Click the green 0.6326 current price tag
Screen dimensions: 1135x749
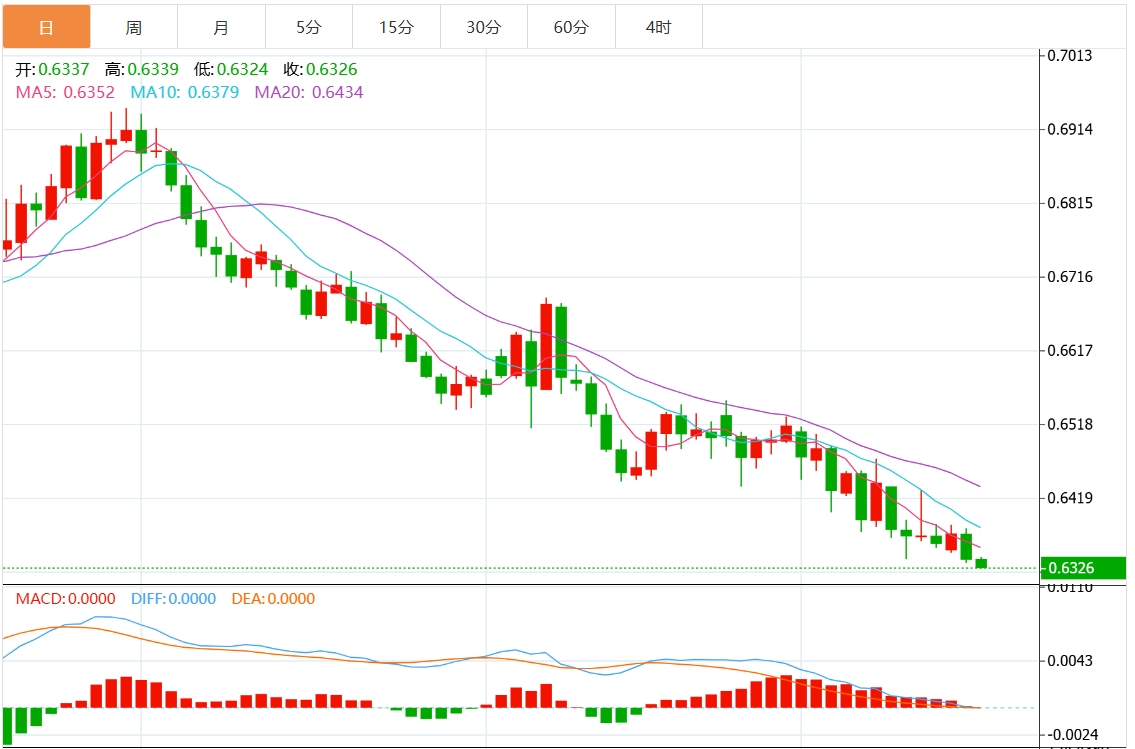(x=1083, y=568)
